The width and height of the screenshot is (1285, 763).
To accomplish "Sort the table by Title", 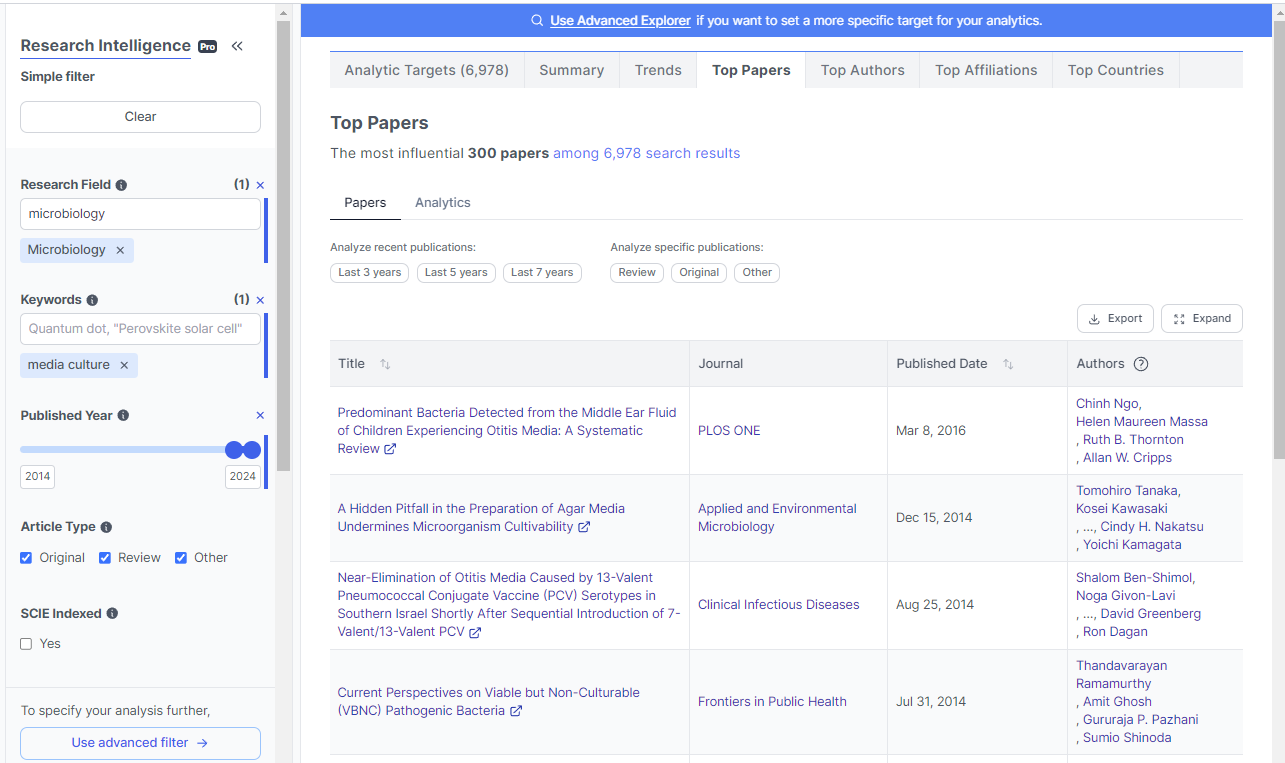I will click(385, 364).
